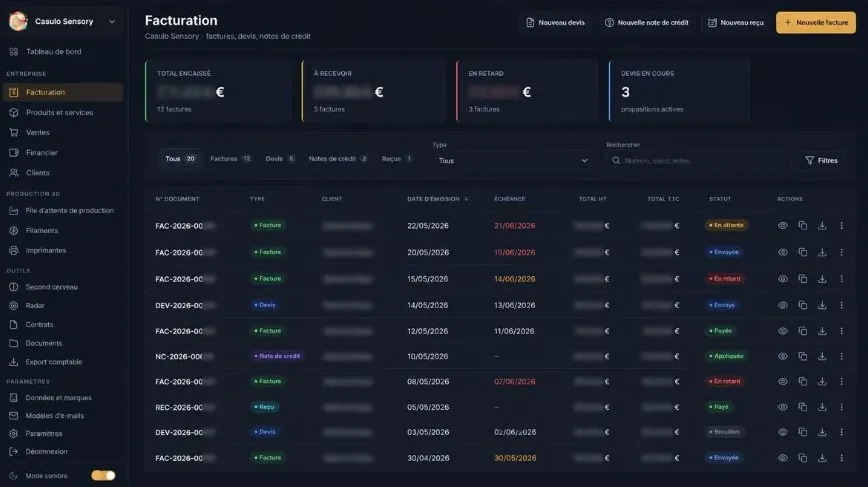
Task: Click the Export comptable download icon
Action: pyautogui.click(x=14, y=362)
